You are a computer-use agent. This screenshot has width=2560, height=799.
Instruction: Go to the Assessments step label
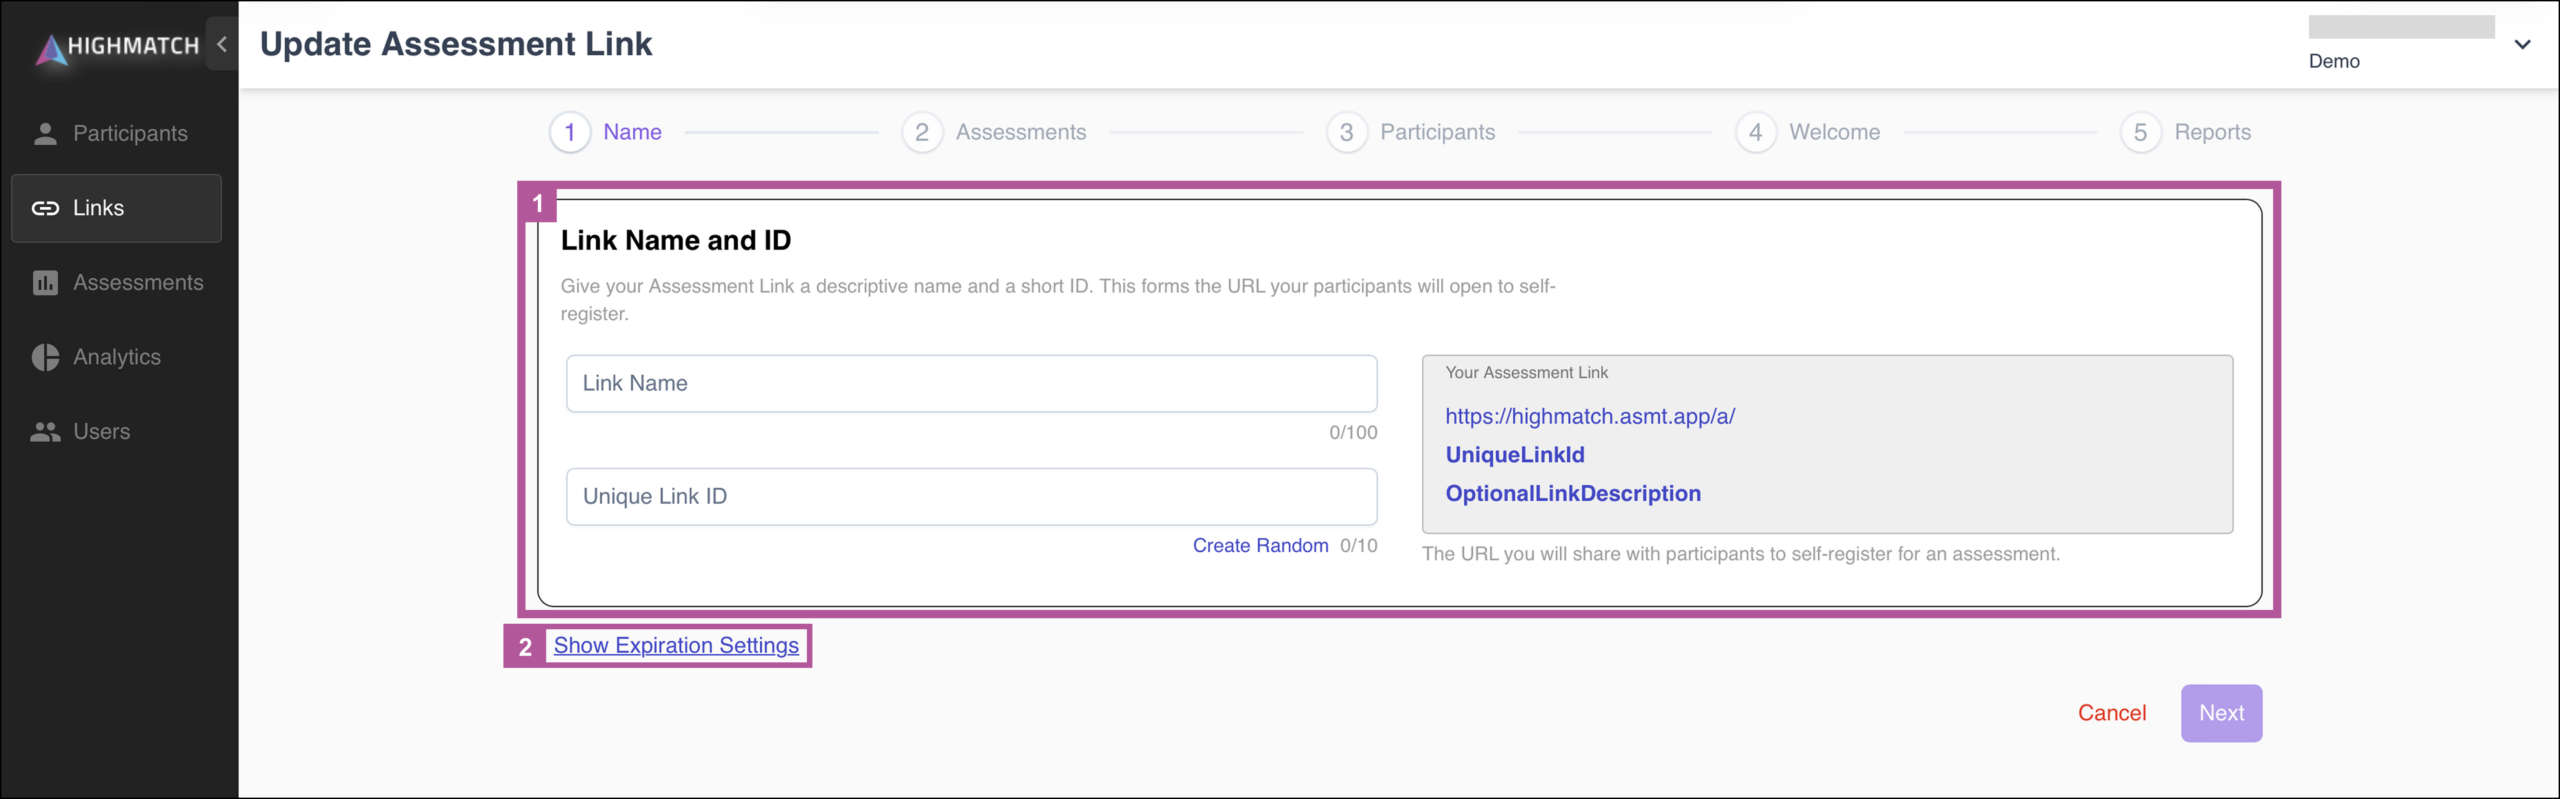pyautogui.click(x=1021, y=132)
